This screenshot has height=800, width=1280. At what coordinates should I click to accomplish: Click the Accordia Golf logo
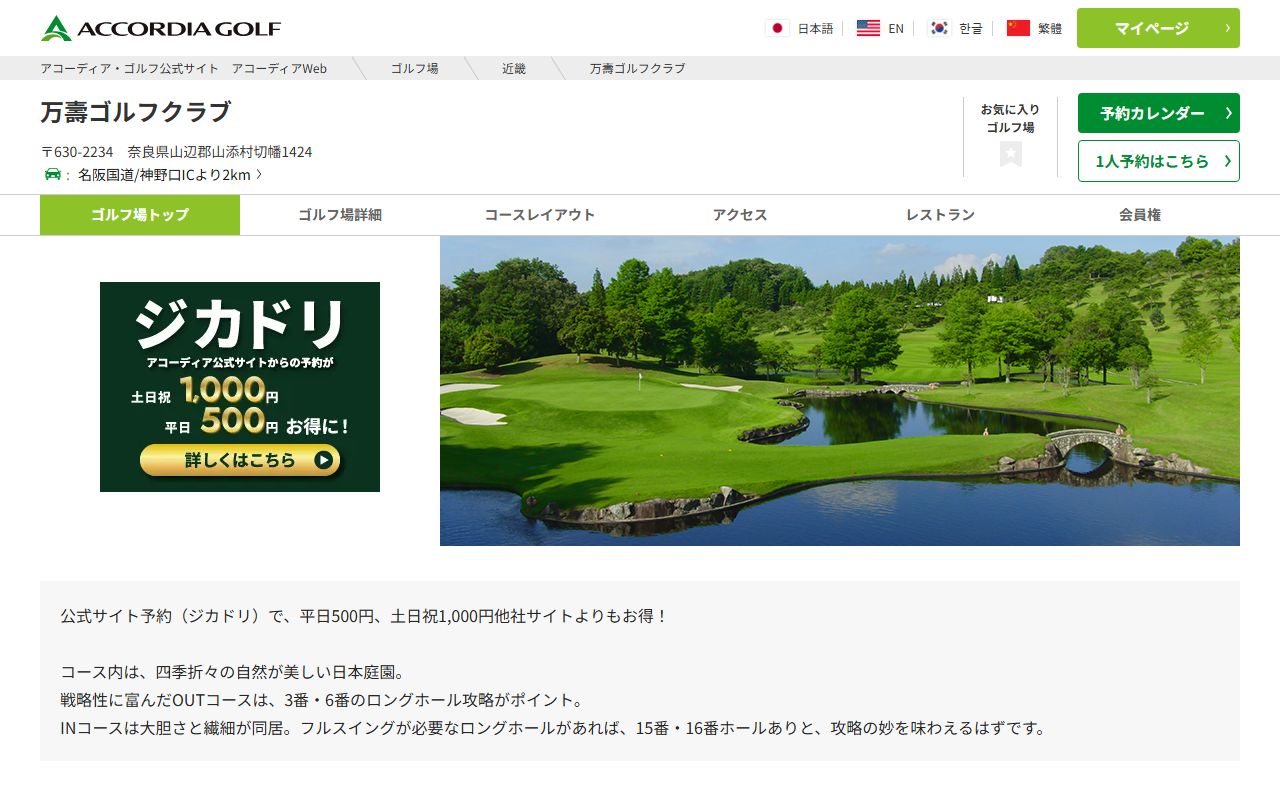click(x=161, y=28)
